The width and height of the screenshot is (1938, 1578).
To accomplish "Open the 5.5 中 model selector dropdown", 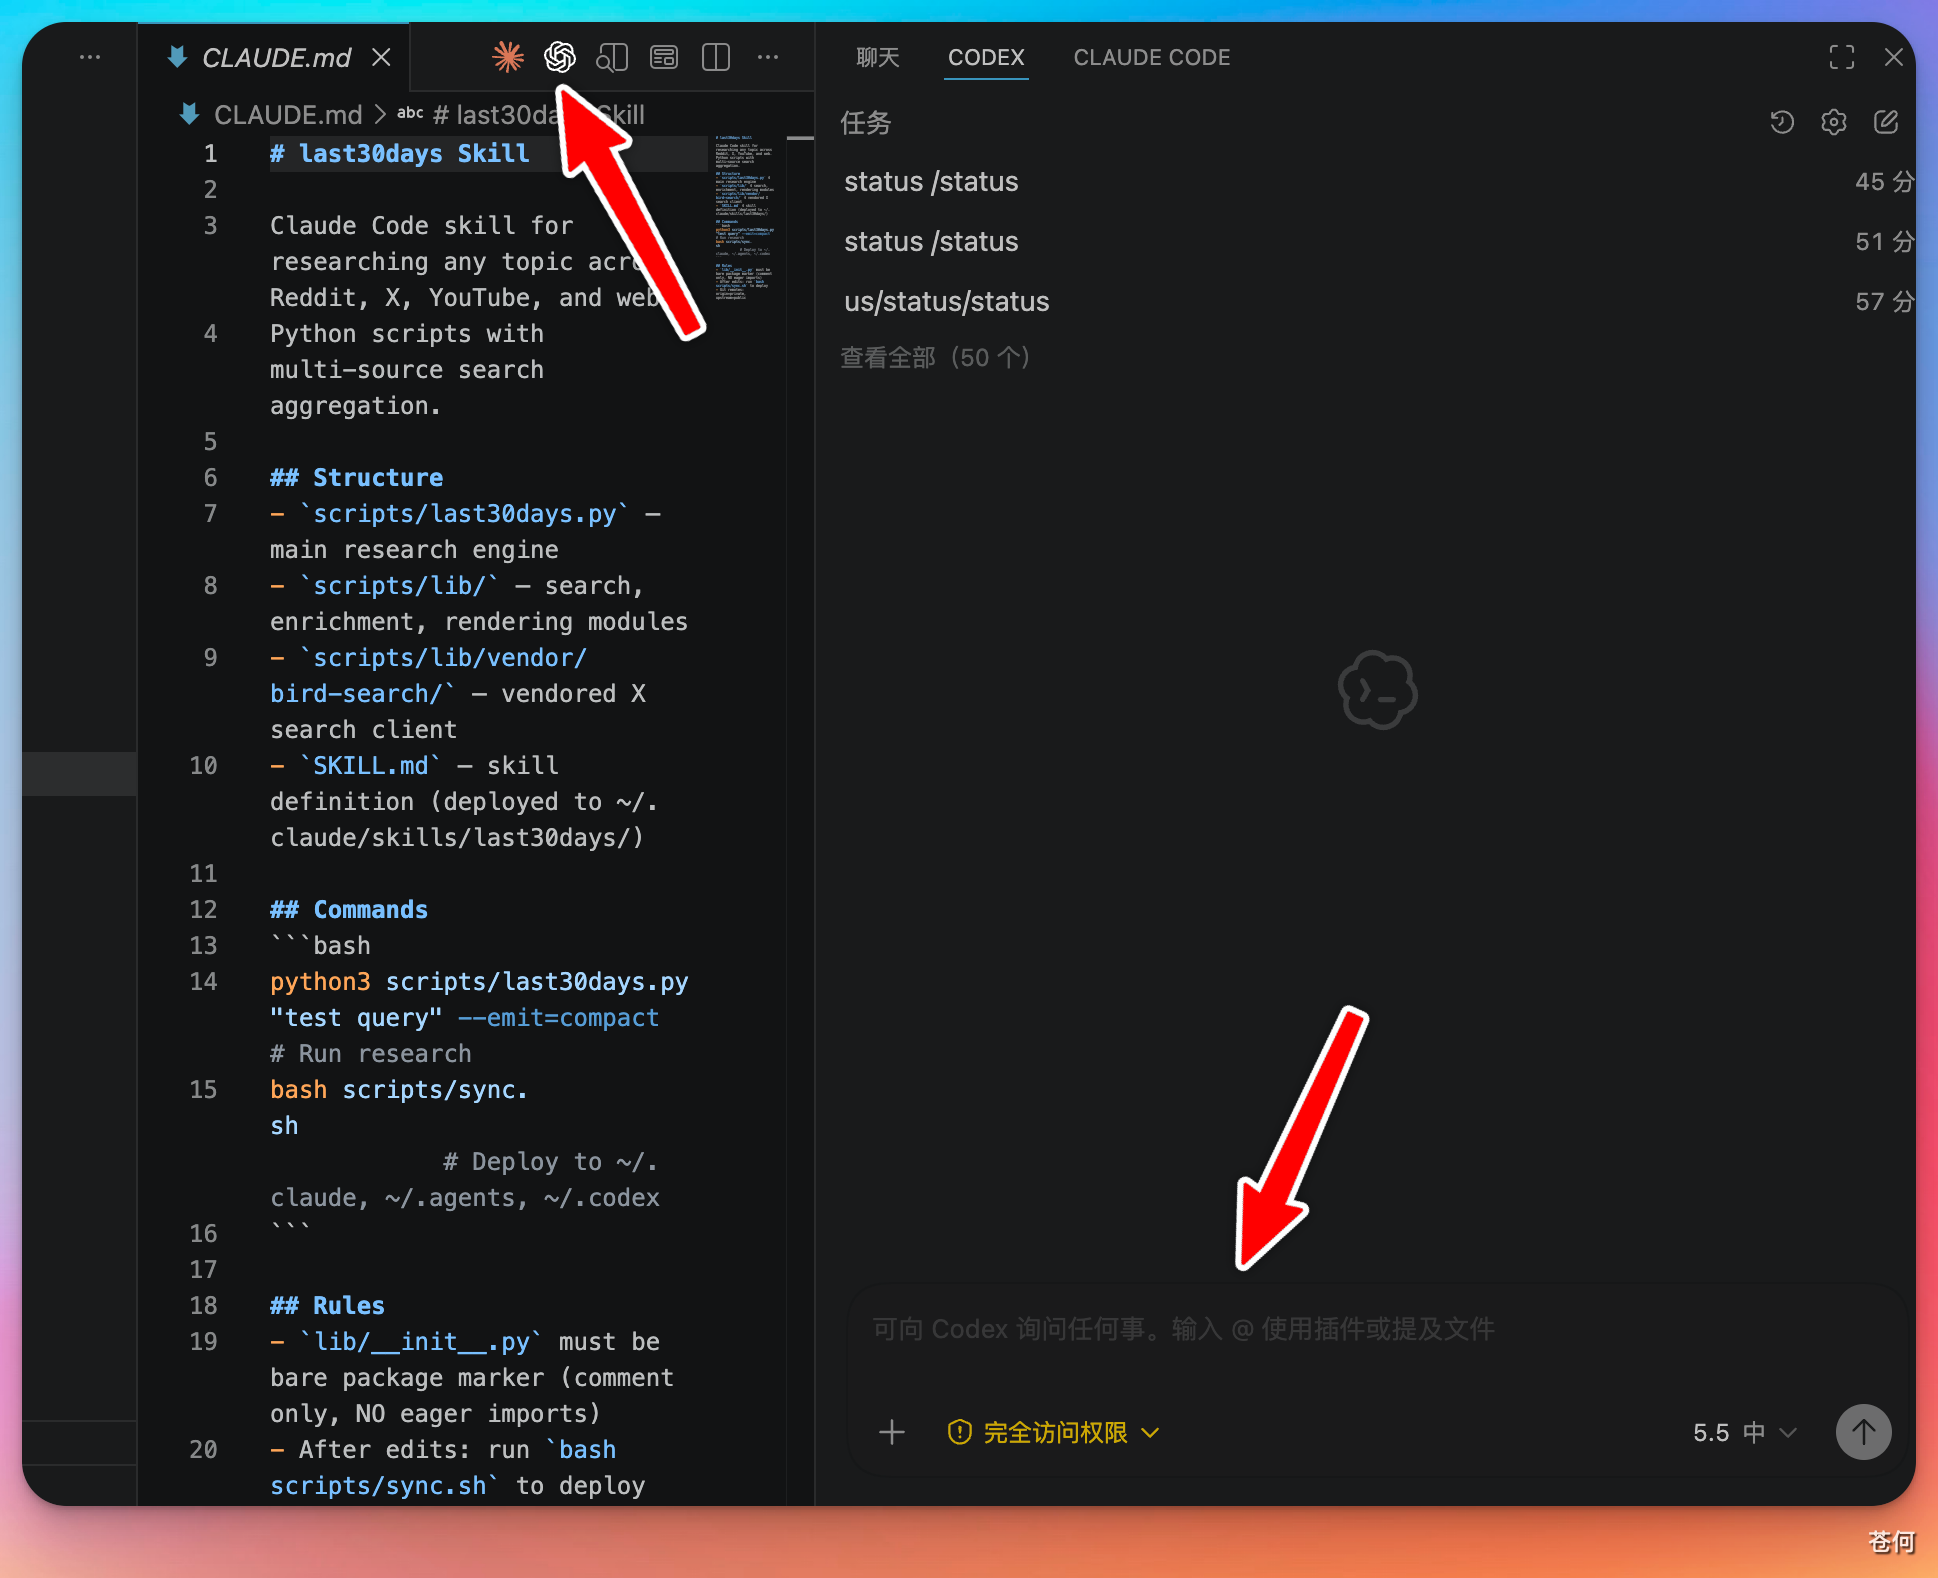I will [x=1745, y=1432].
